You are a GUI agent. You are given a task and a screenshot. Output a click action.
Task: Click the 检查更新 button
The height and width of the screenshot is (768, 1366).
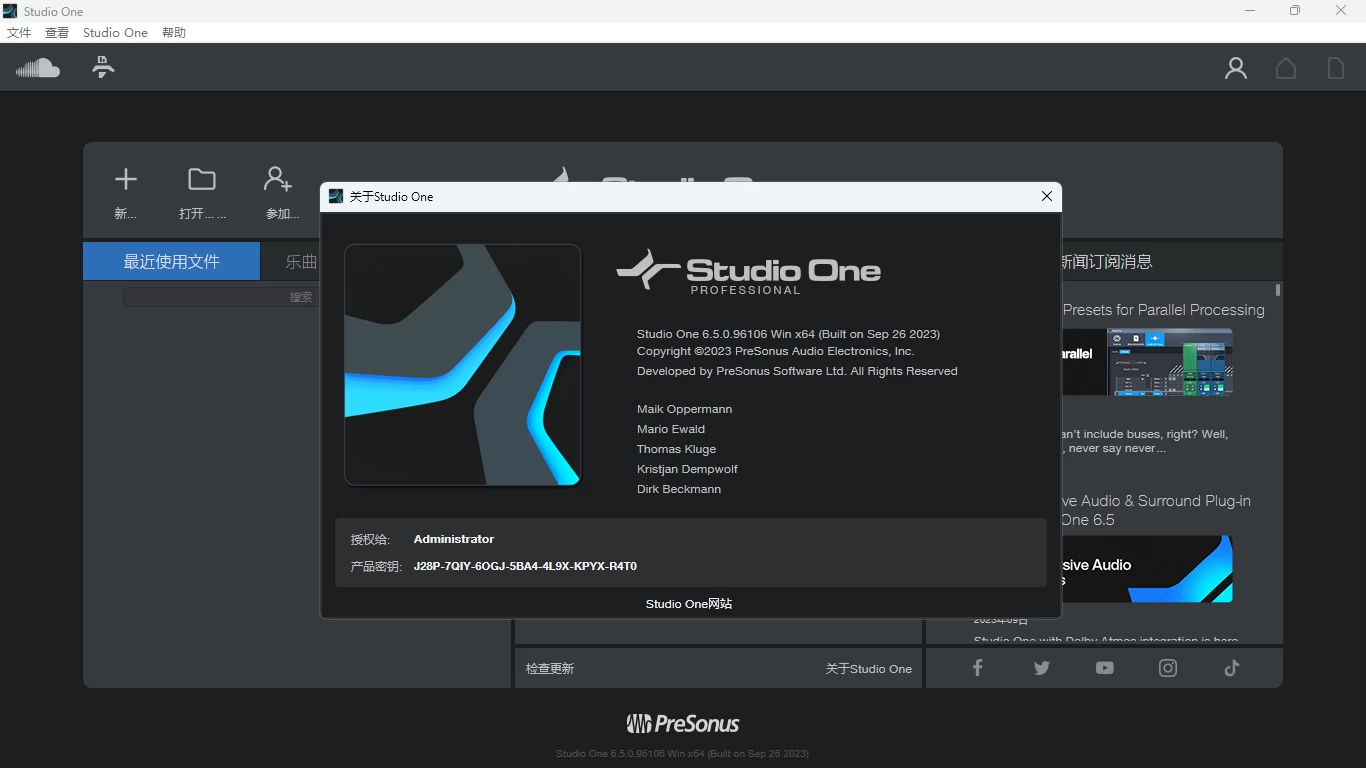pyautogui.click(x=550, y=669)
